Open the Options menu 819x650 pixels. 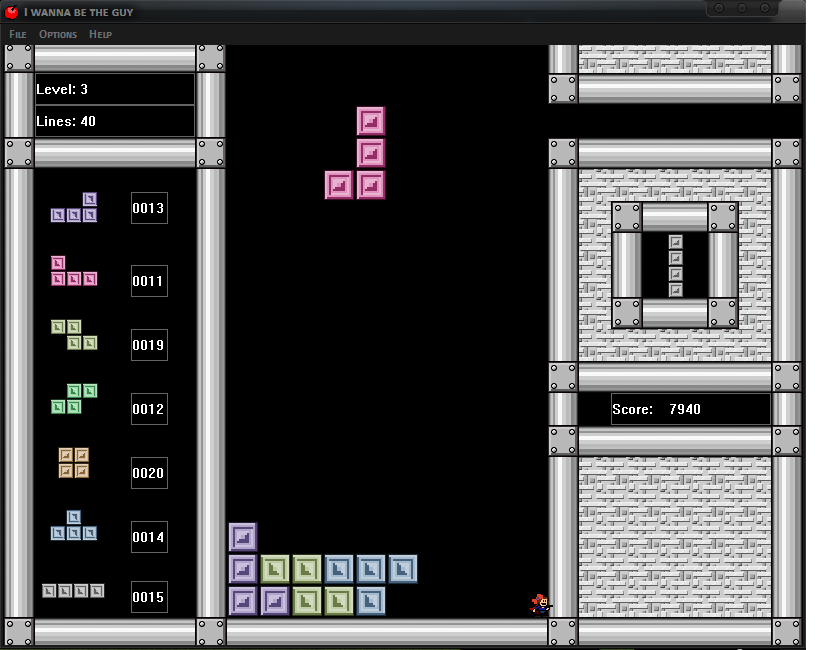(x=58, y=34)
